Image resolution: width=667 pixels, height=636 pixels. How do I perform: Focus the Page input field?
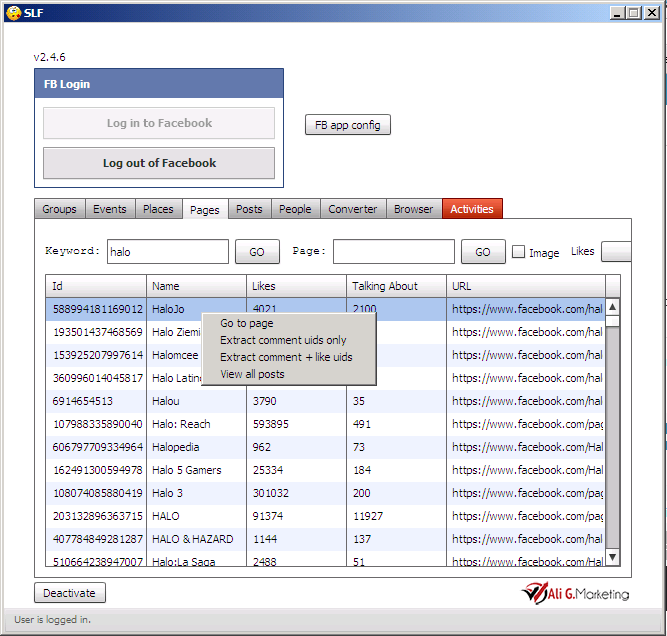pos(394,251)
